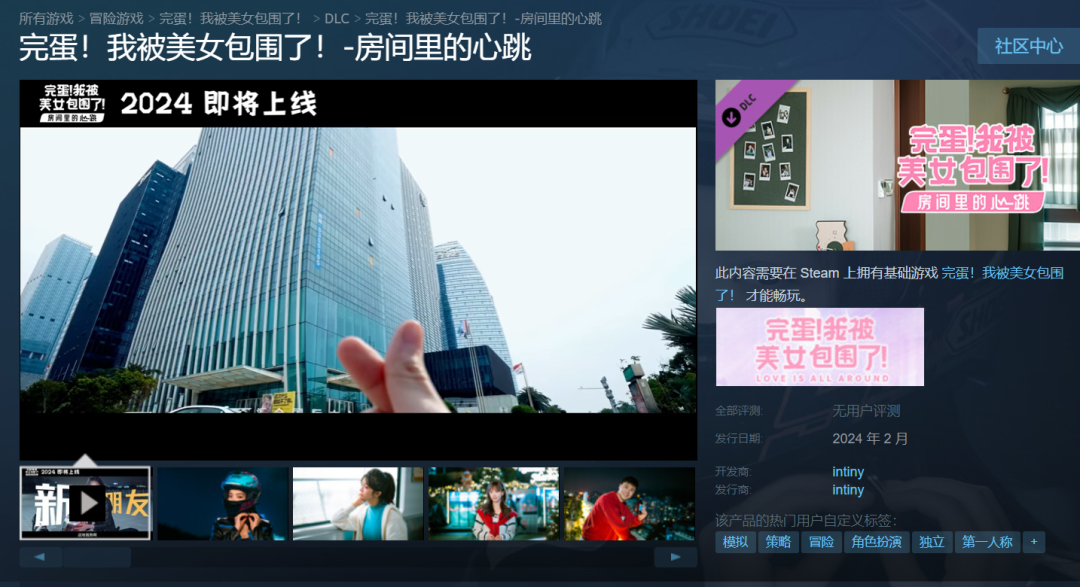1080x587 pixels.
Task: Open developer link intiny
Action: tap(848, 472)
